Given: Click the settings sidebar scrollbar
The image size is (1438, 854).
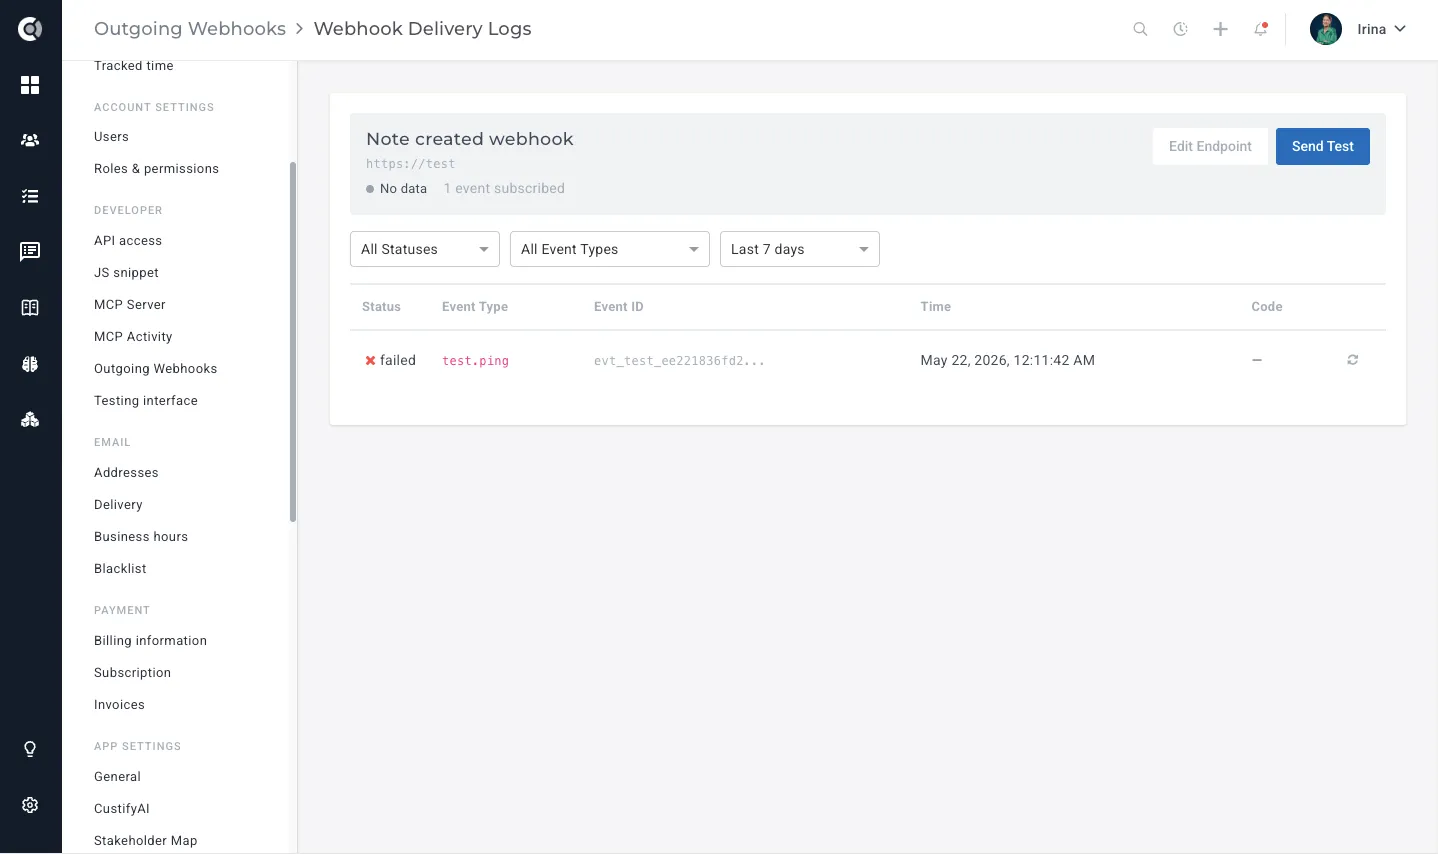Looking at the screenshot, I should (293, 342).
